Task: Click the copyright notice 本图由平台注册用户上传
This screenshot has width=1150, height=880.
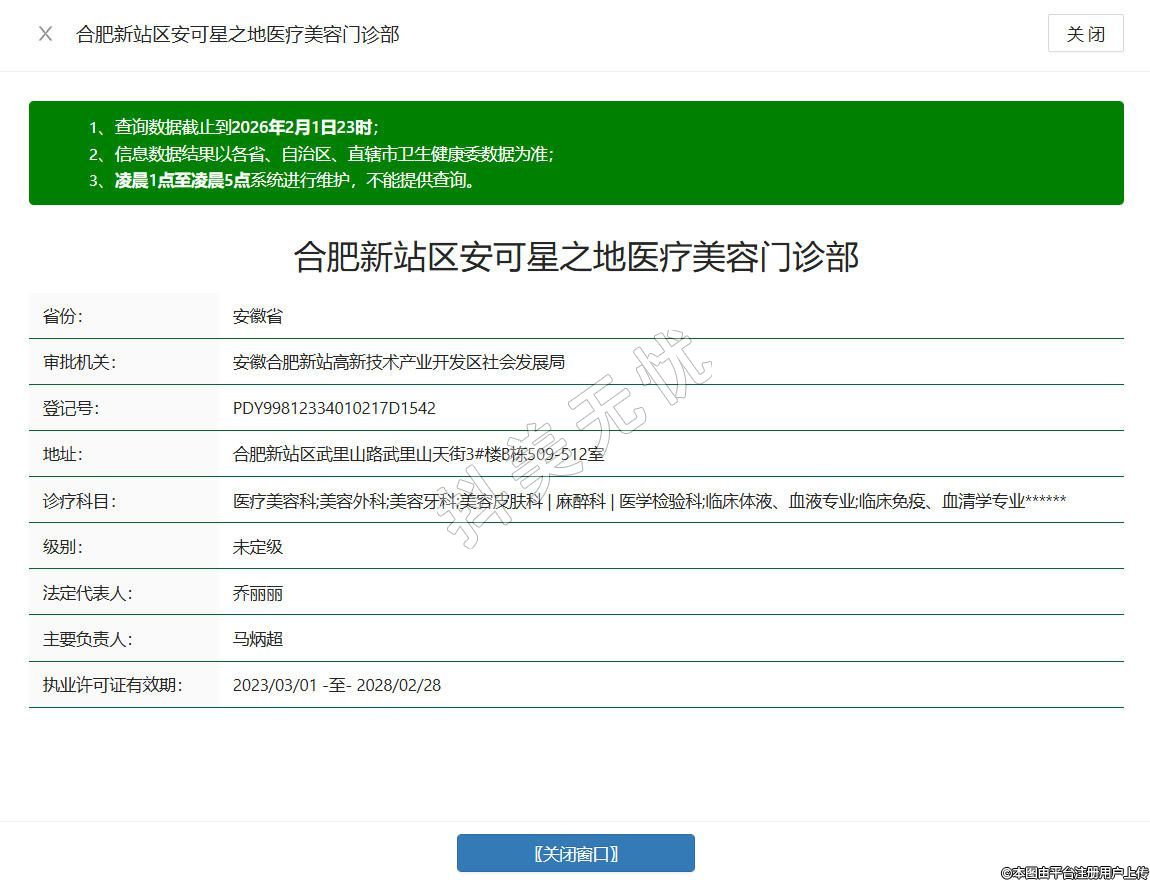Action: pos(1074,872)
